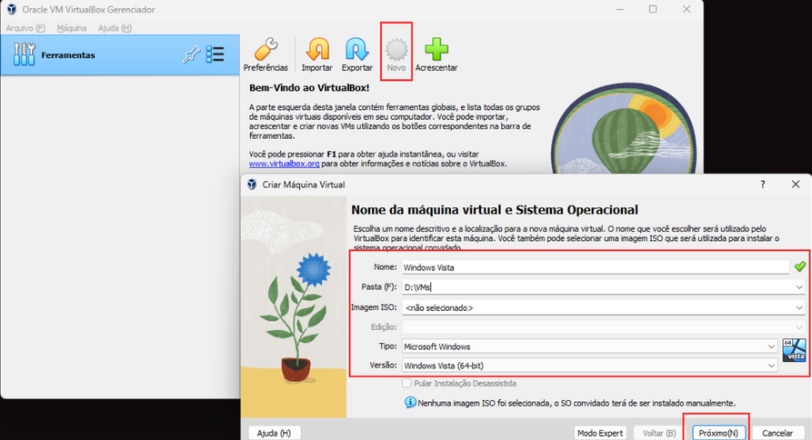Click the Windows Vista OS type icon
812x440 pixels.
click(x=794, y=350)
